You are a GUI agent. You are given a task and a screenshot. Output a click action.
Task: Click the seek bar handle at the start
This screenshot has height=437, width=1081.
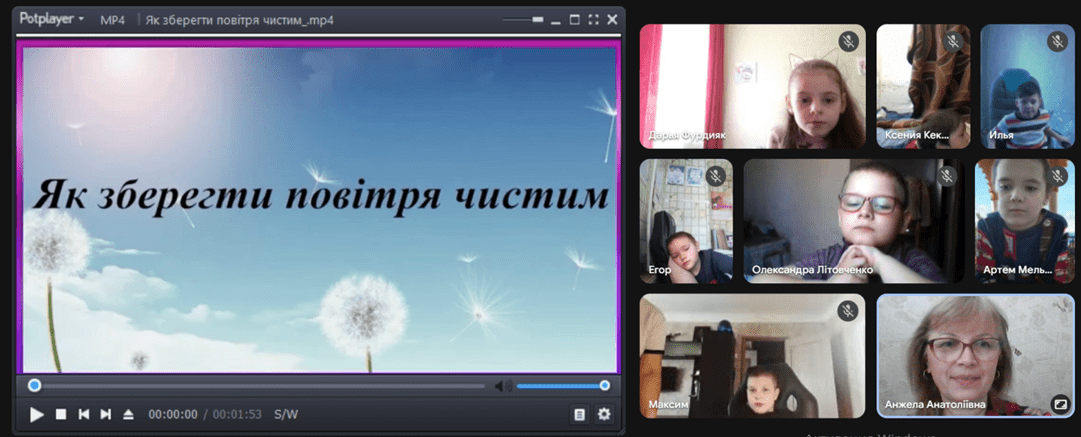click(x=34, y=385)
